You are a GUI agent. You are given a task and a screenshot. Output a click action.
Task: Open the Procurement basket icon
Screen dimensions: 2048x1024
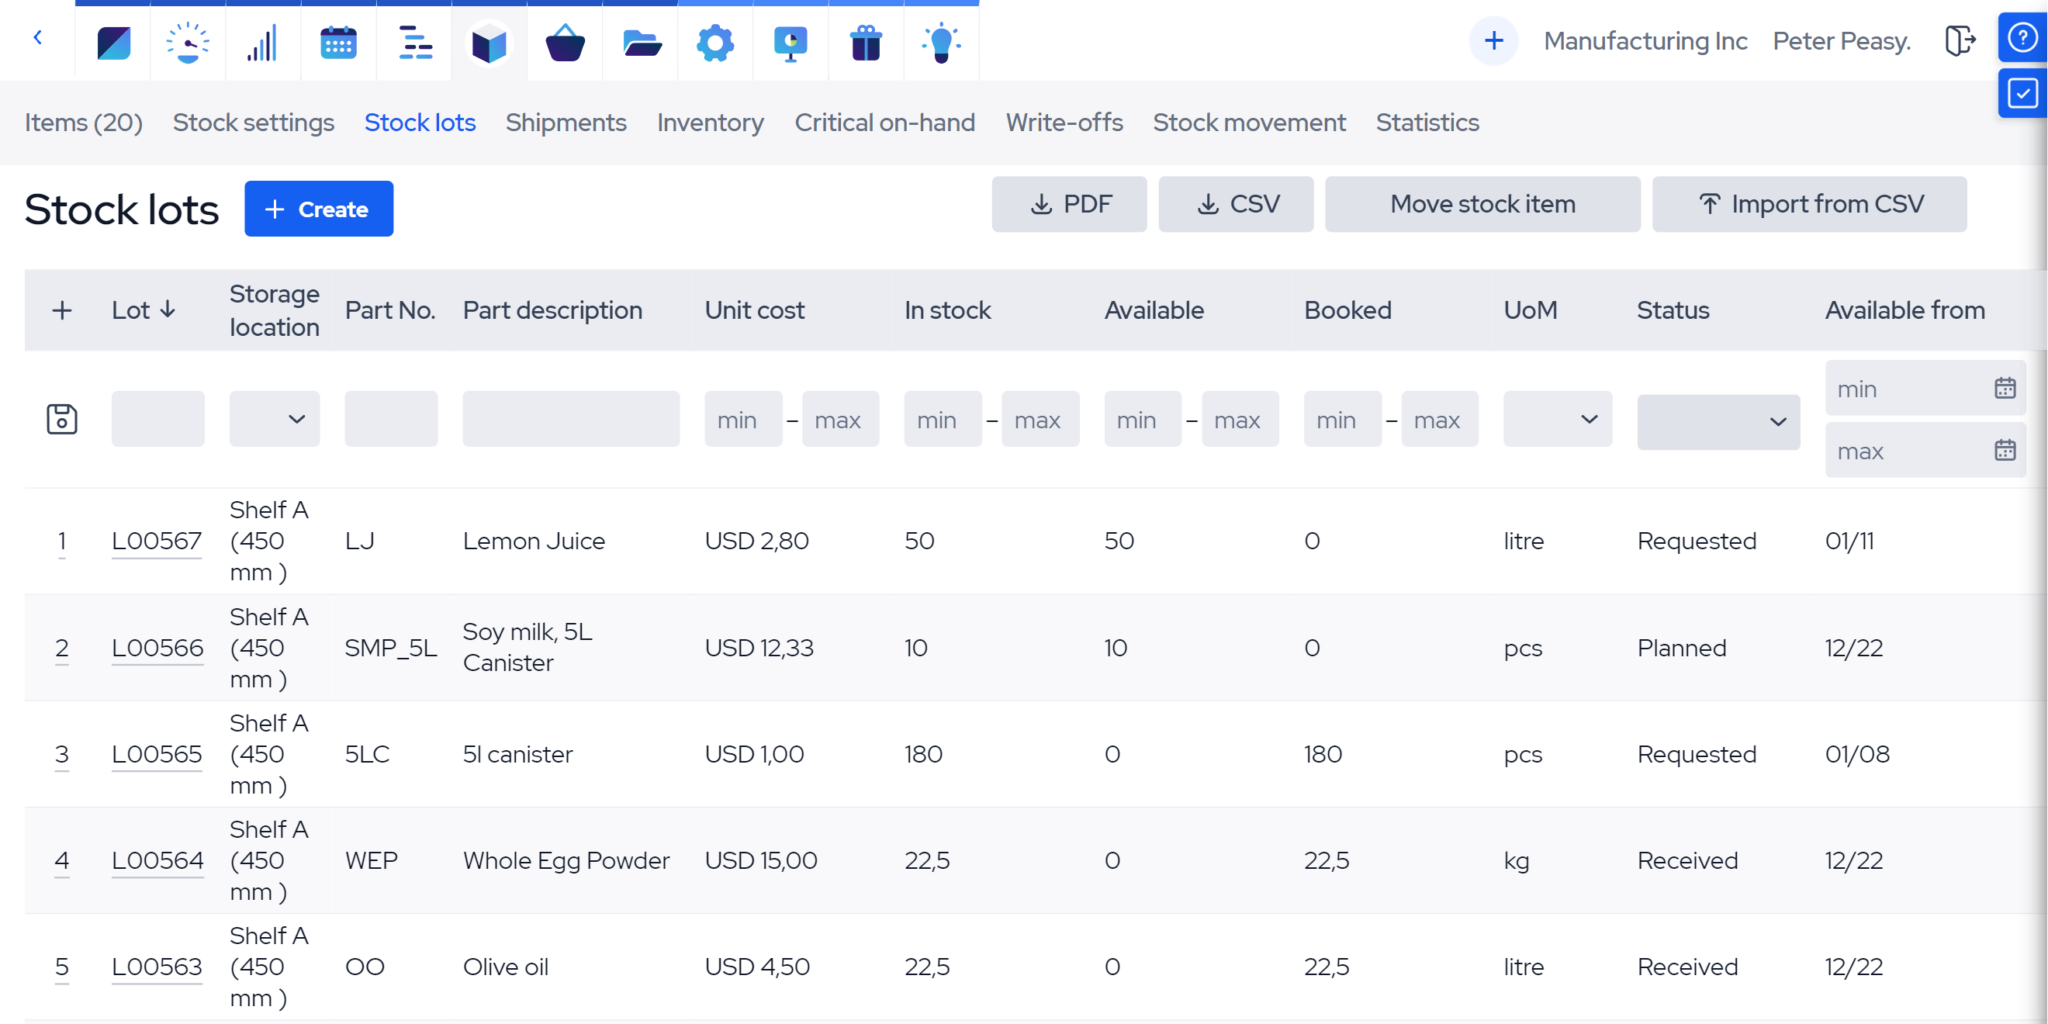[565, 42]
